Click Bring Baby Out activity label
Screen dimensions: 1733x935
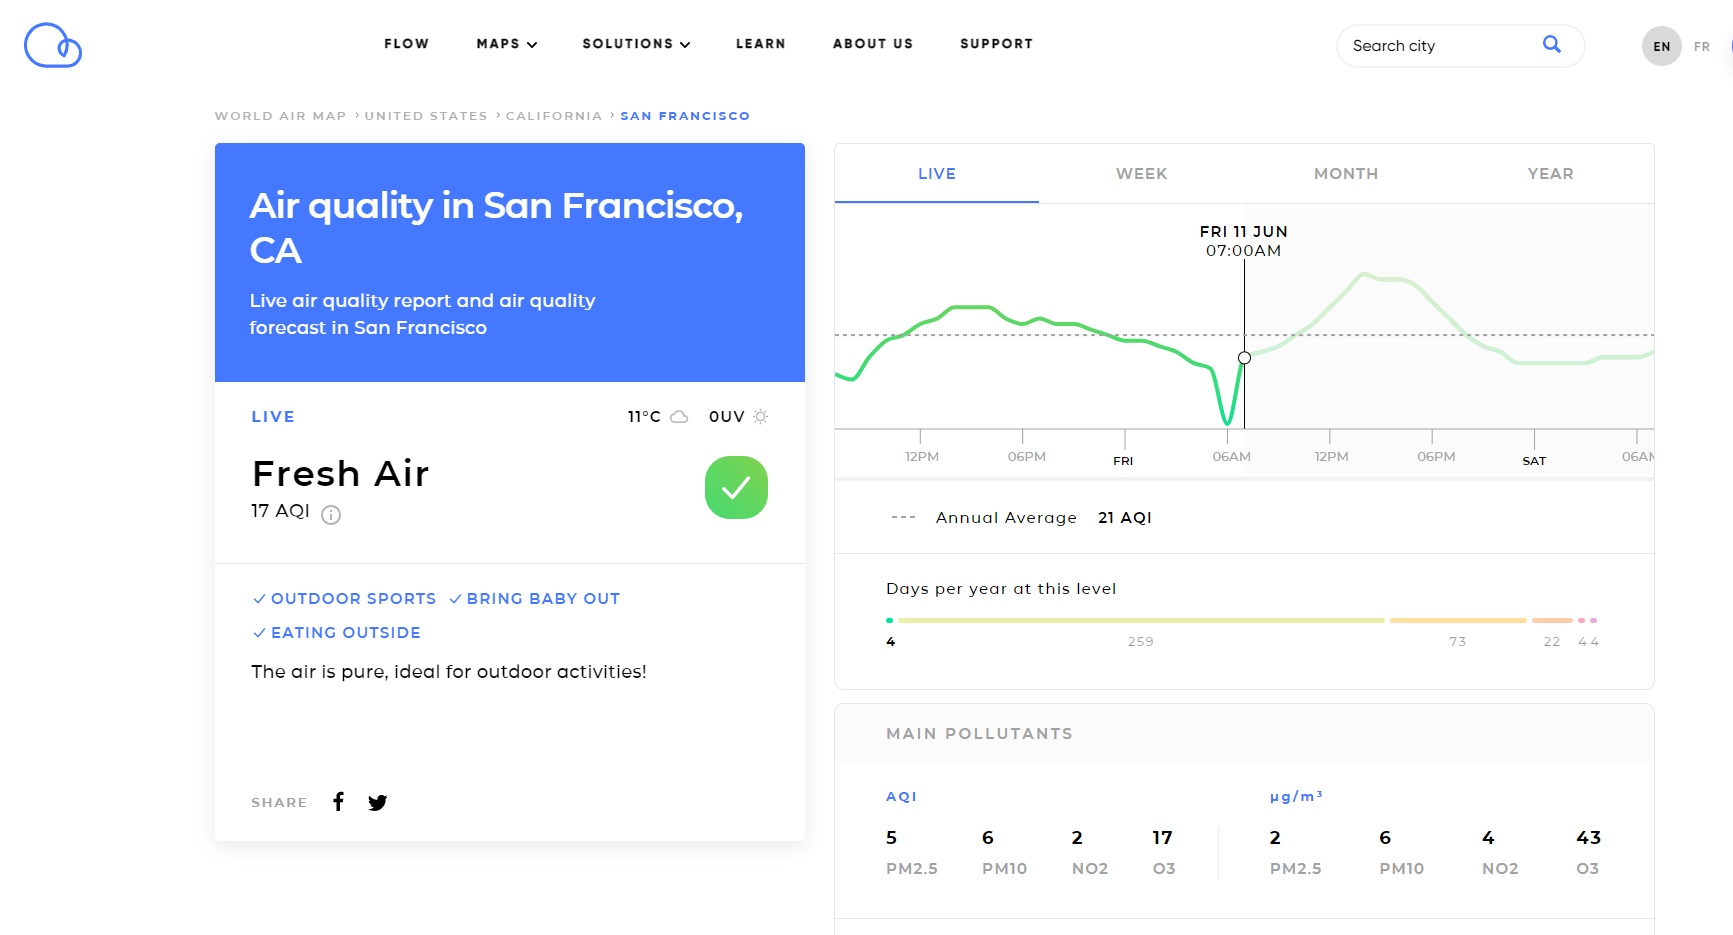pos(535,599)
